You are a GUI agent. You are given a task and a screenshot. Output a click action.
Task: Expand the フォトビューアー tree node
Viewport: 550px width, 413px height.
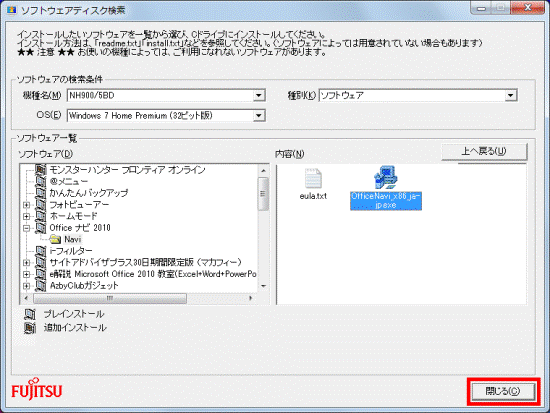[27, 205]
